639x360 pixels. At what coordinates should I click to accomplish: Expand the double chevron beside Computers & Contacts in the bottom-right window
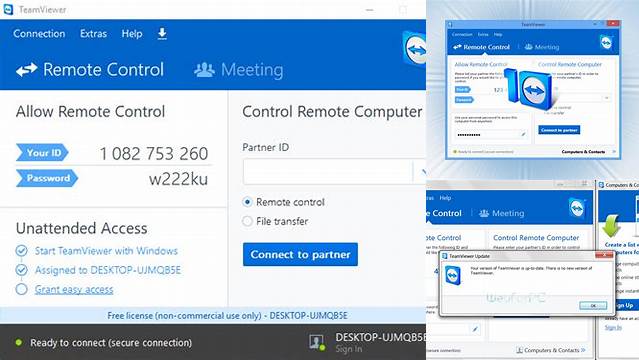pyautogui.click(x=584, y=350)
